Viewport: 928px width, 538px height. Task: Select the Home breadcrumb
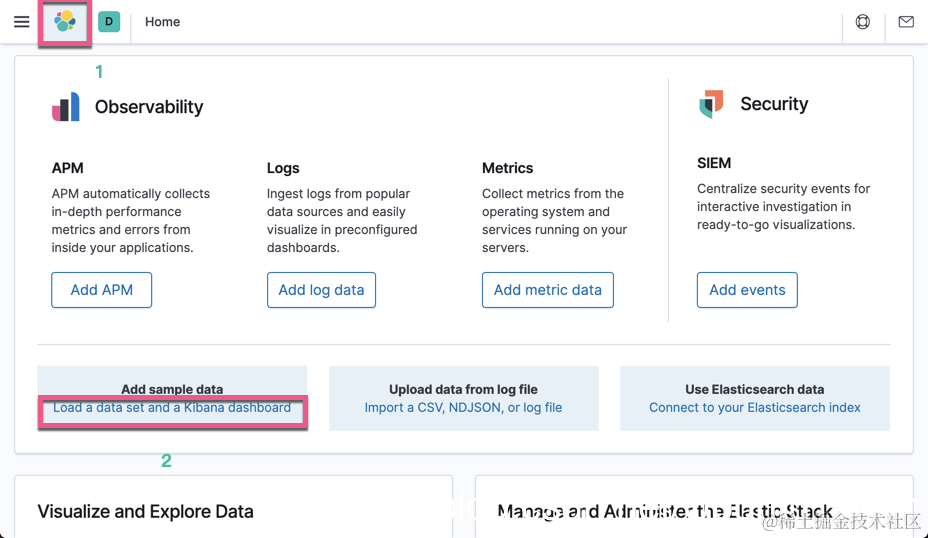162,22
